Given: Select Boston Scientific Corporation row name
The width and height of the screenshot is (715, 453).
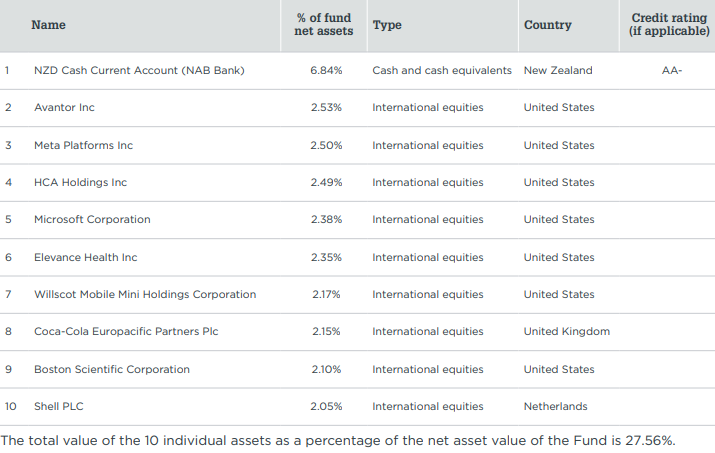Looking at the screenshot, I should point(112,369).
